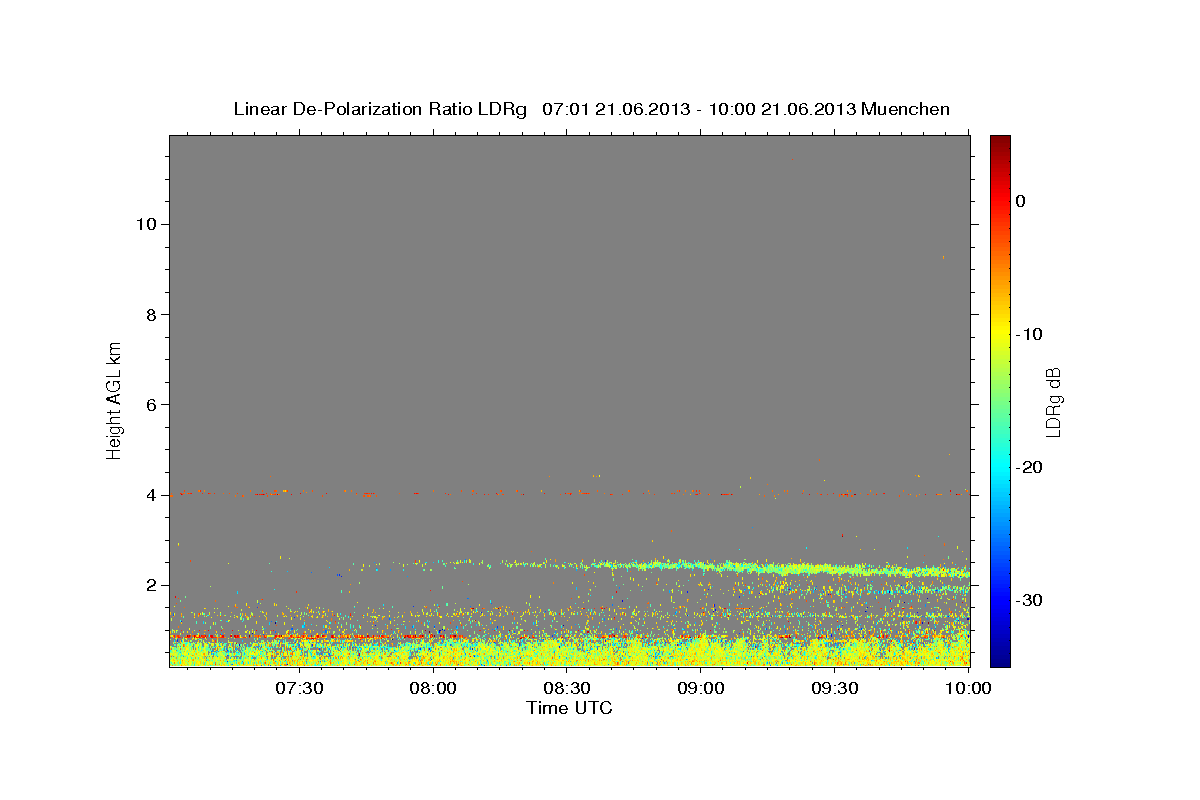The image size is (1200, 800).
Task: Click the height tick label 2
Action: pos(149,585)
